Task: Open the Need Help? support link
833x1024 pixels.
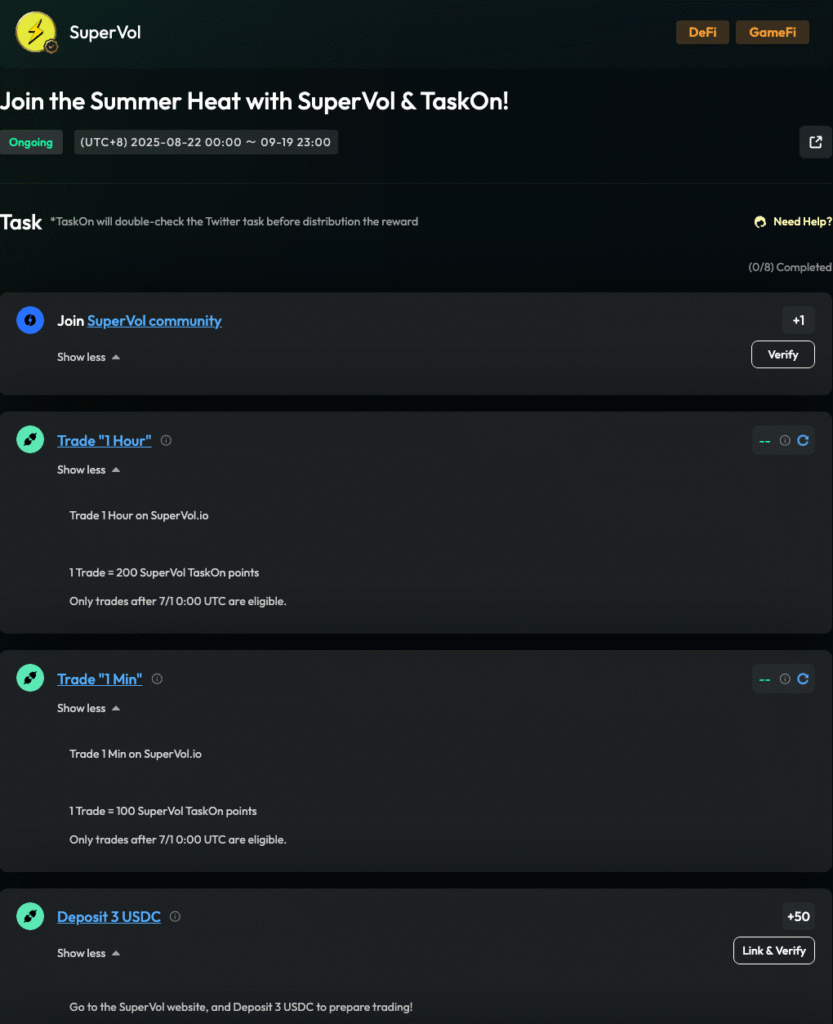Action: [793, 222]
